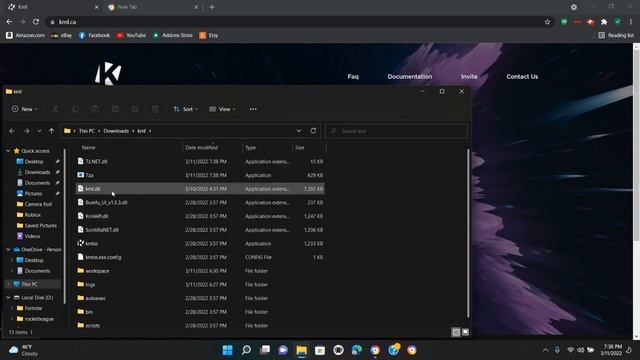Image resolution: width=640 pixels, height=360 pixels.
Task: Open the Faq page on website
Action: click(x=353, y=76)
